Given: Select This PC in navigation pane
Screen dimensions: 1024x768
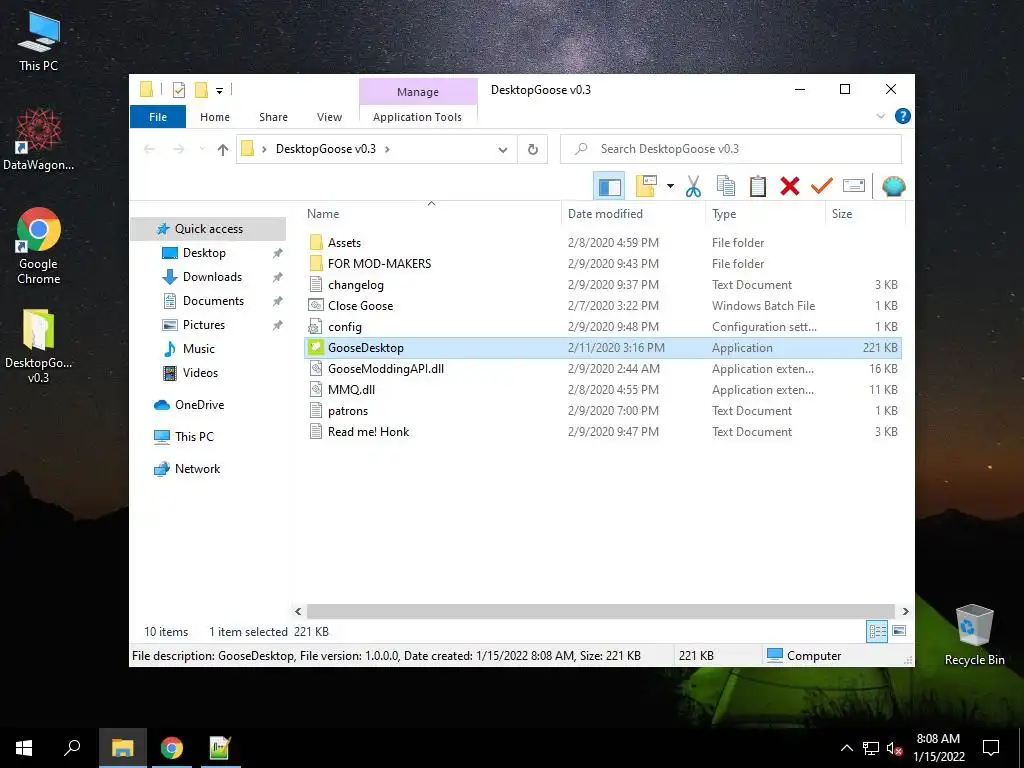Looking at the screenshot, I should coord(194,437).
